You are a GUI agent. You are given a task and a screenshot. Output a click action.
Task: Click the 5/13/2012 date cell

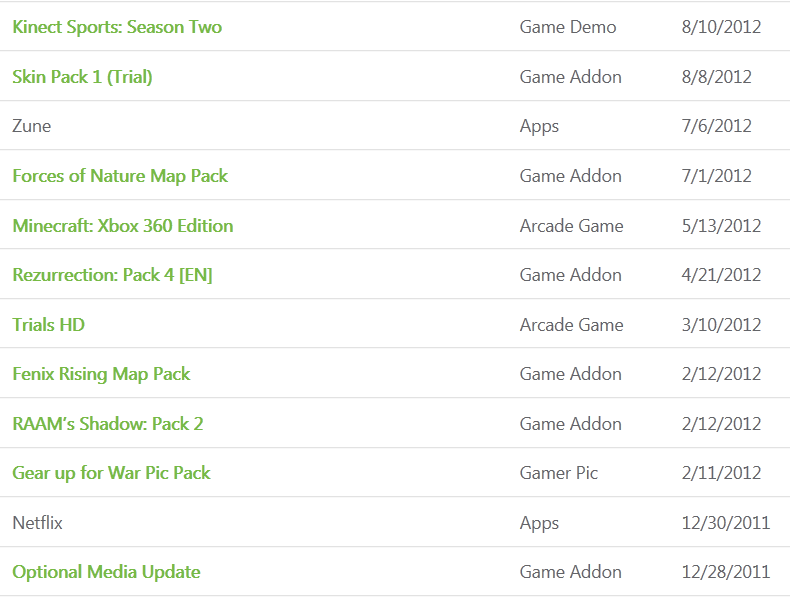[x=721, y=226]
